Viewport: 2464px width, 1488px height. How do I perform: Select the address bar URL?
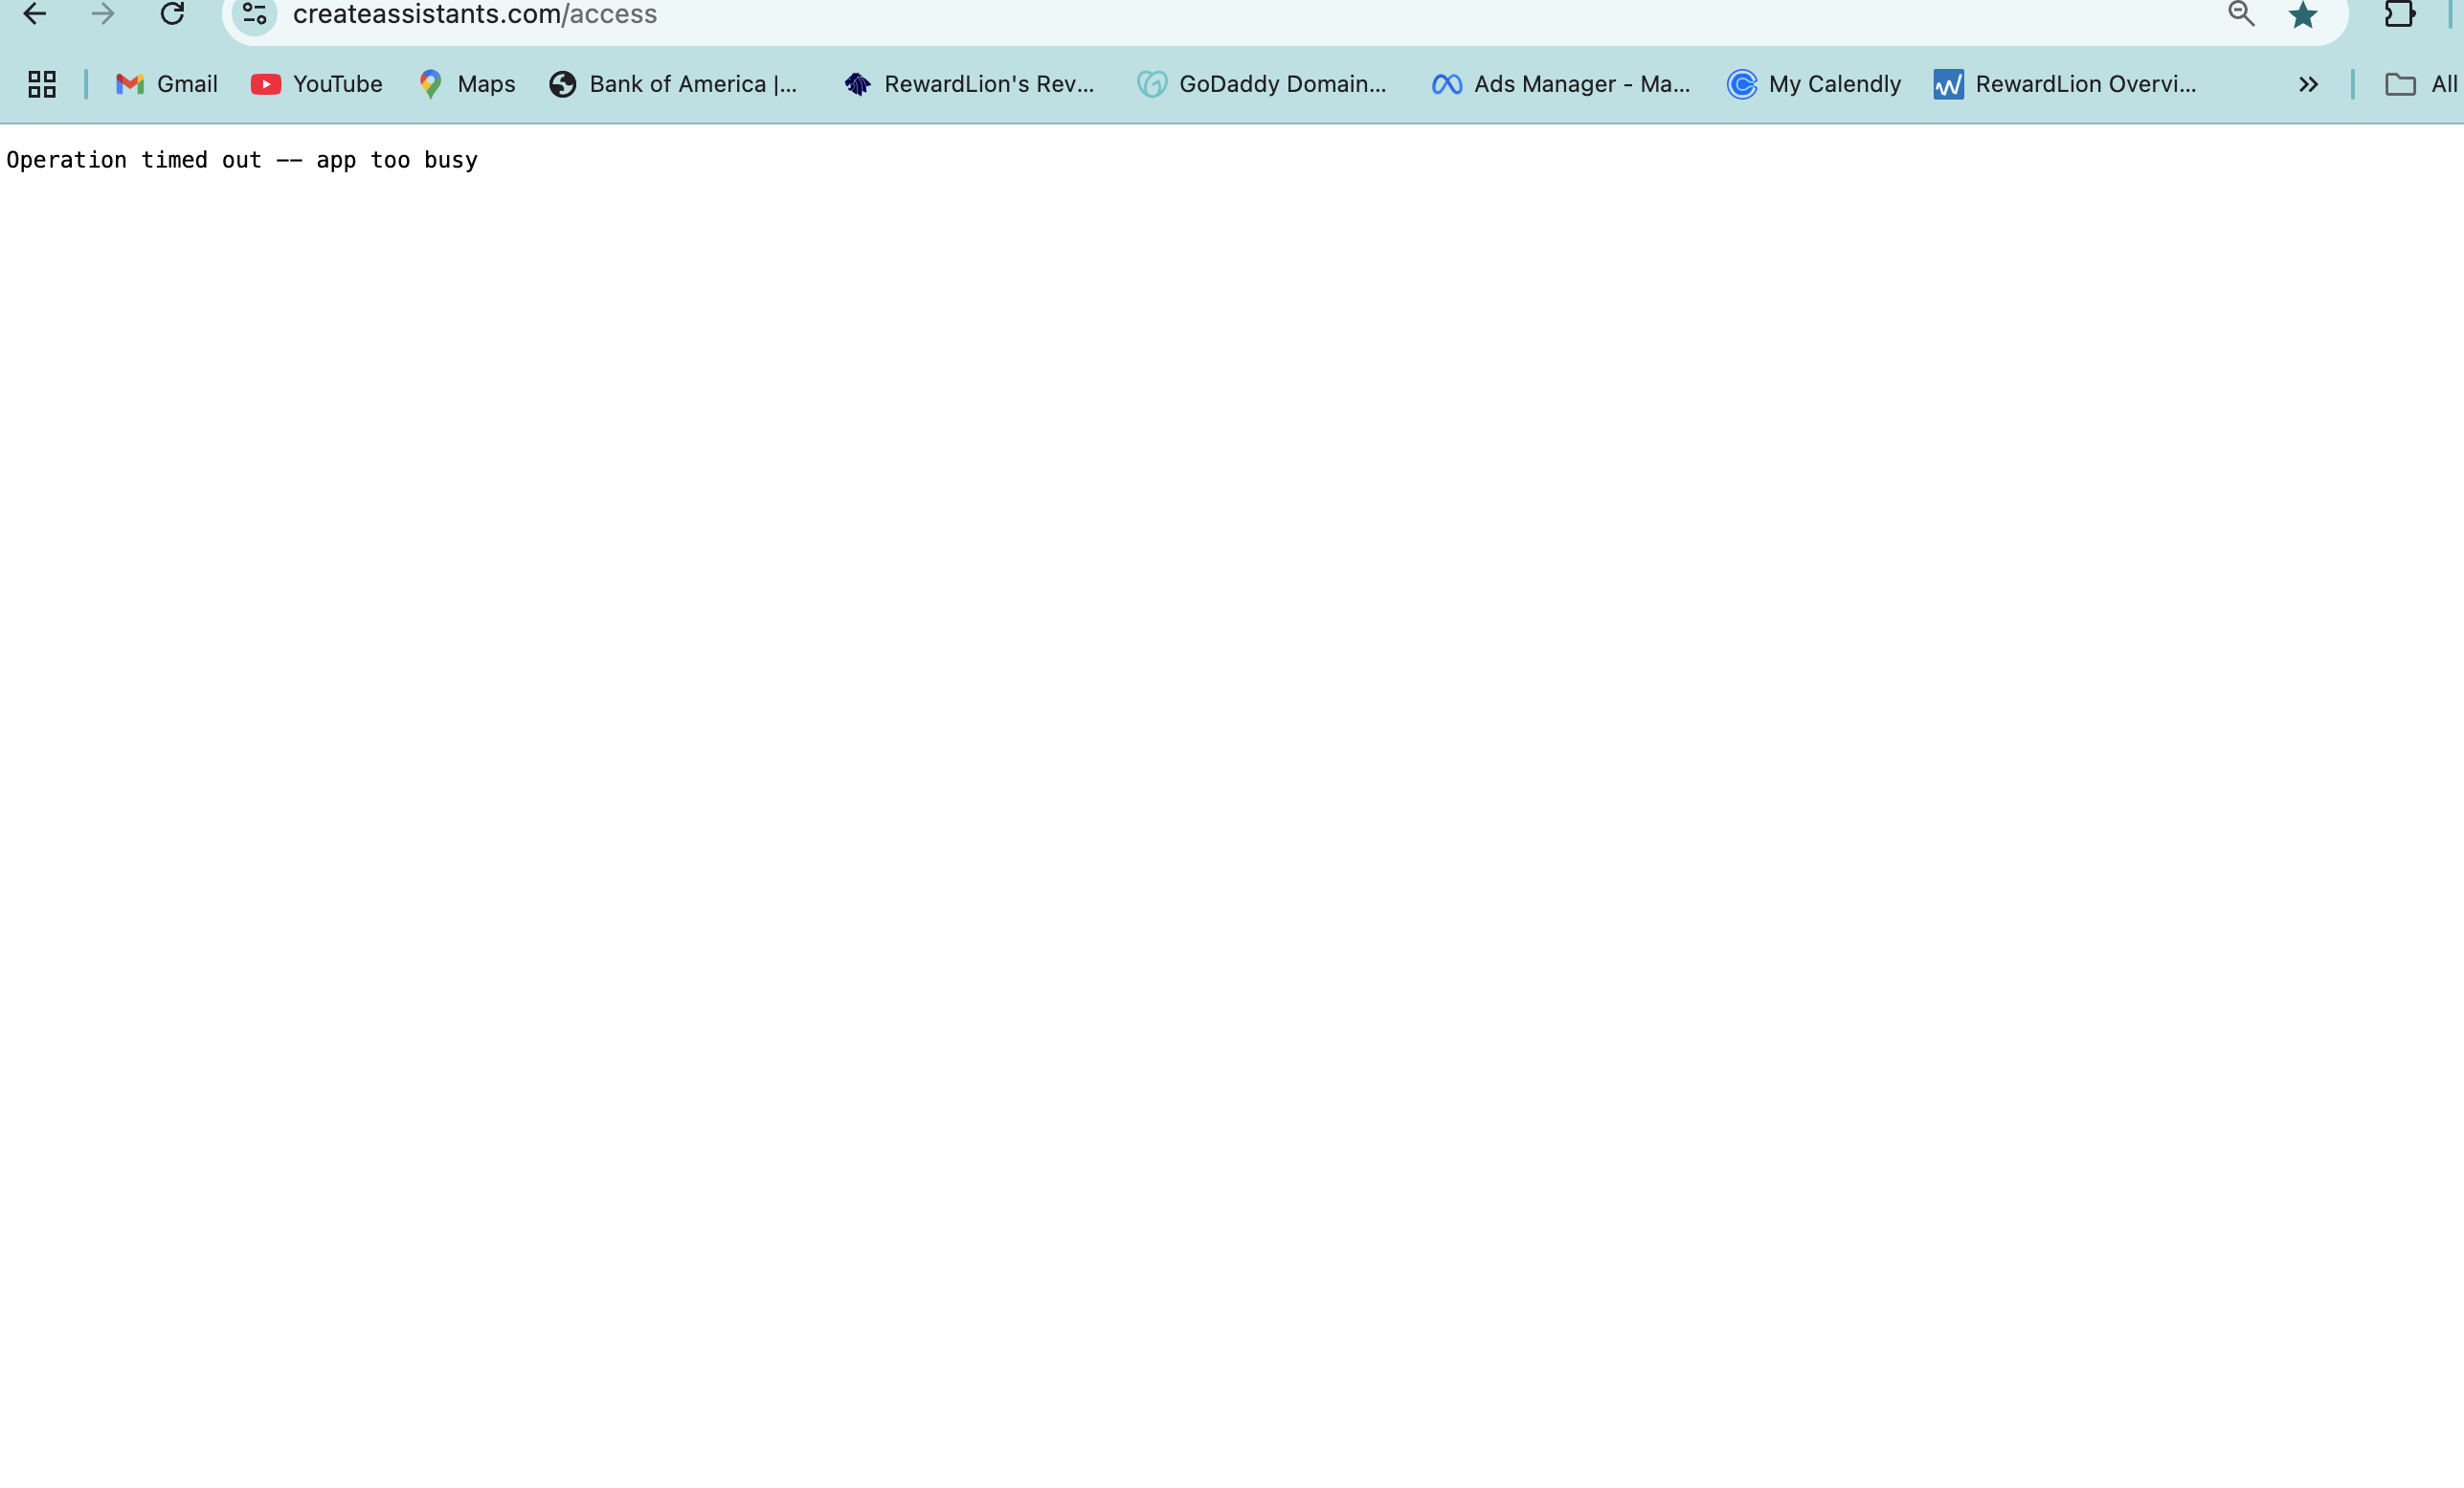coord(474,14)
